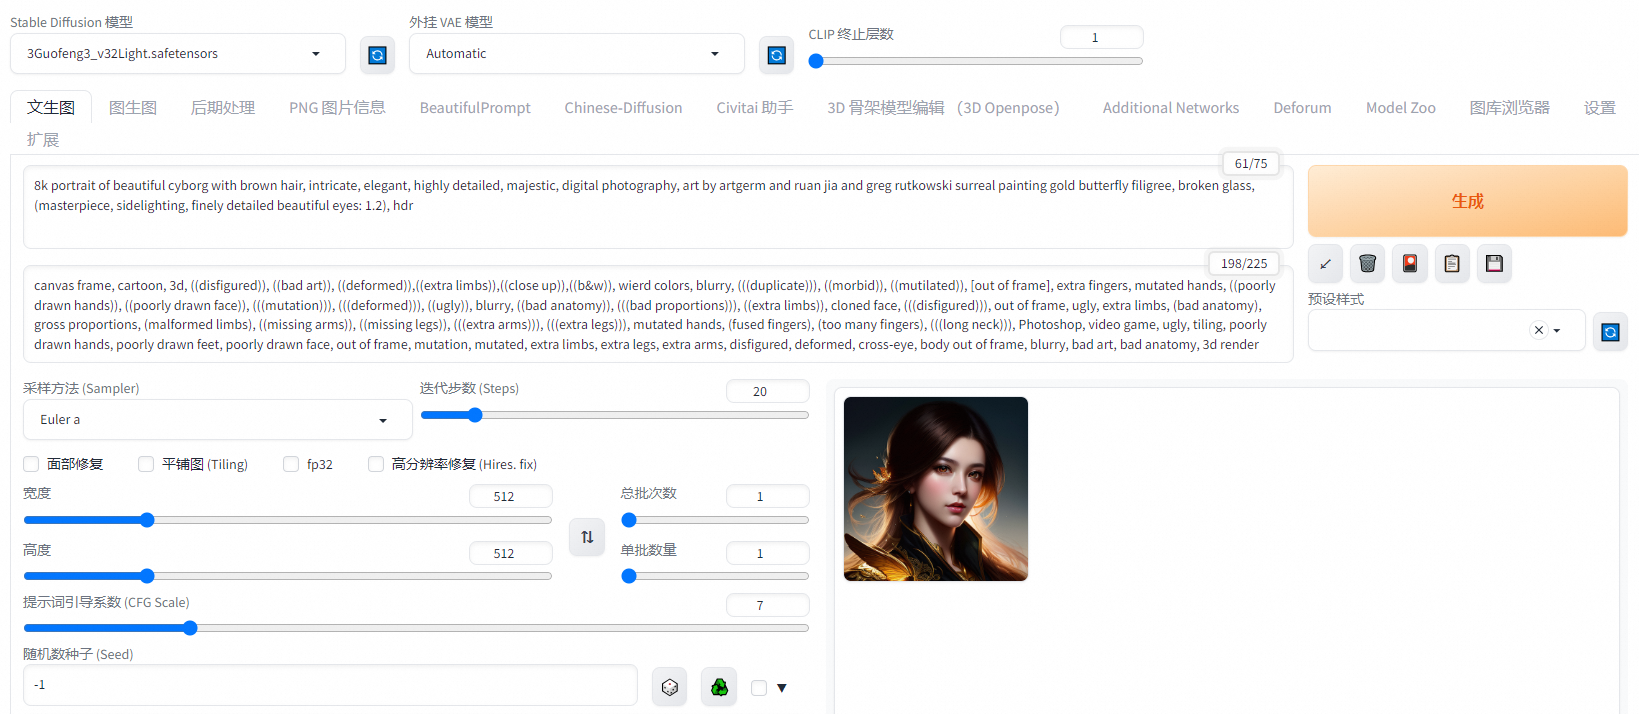
Task: Select the 文生图 tab
Action: pyautogui.click(x=51, y=108)
